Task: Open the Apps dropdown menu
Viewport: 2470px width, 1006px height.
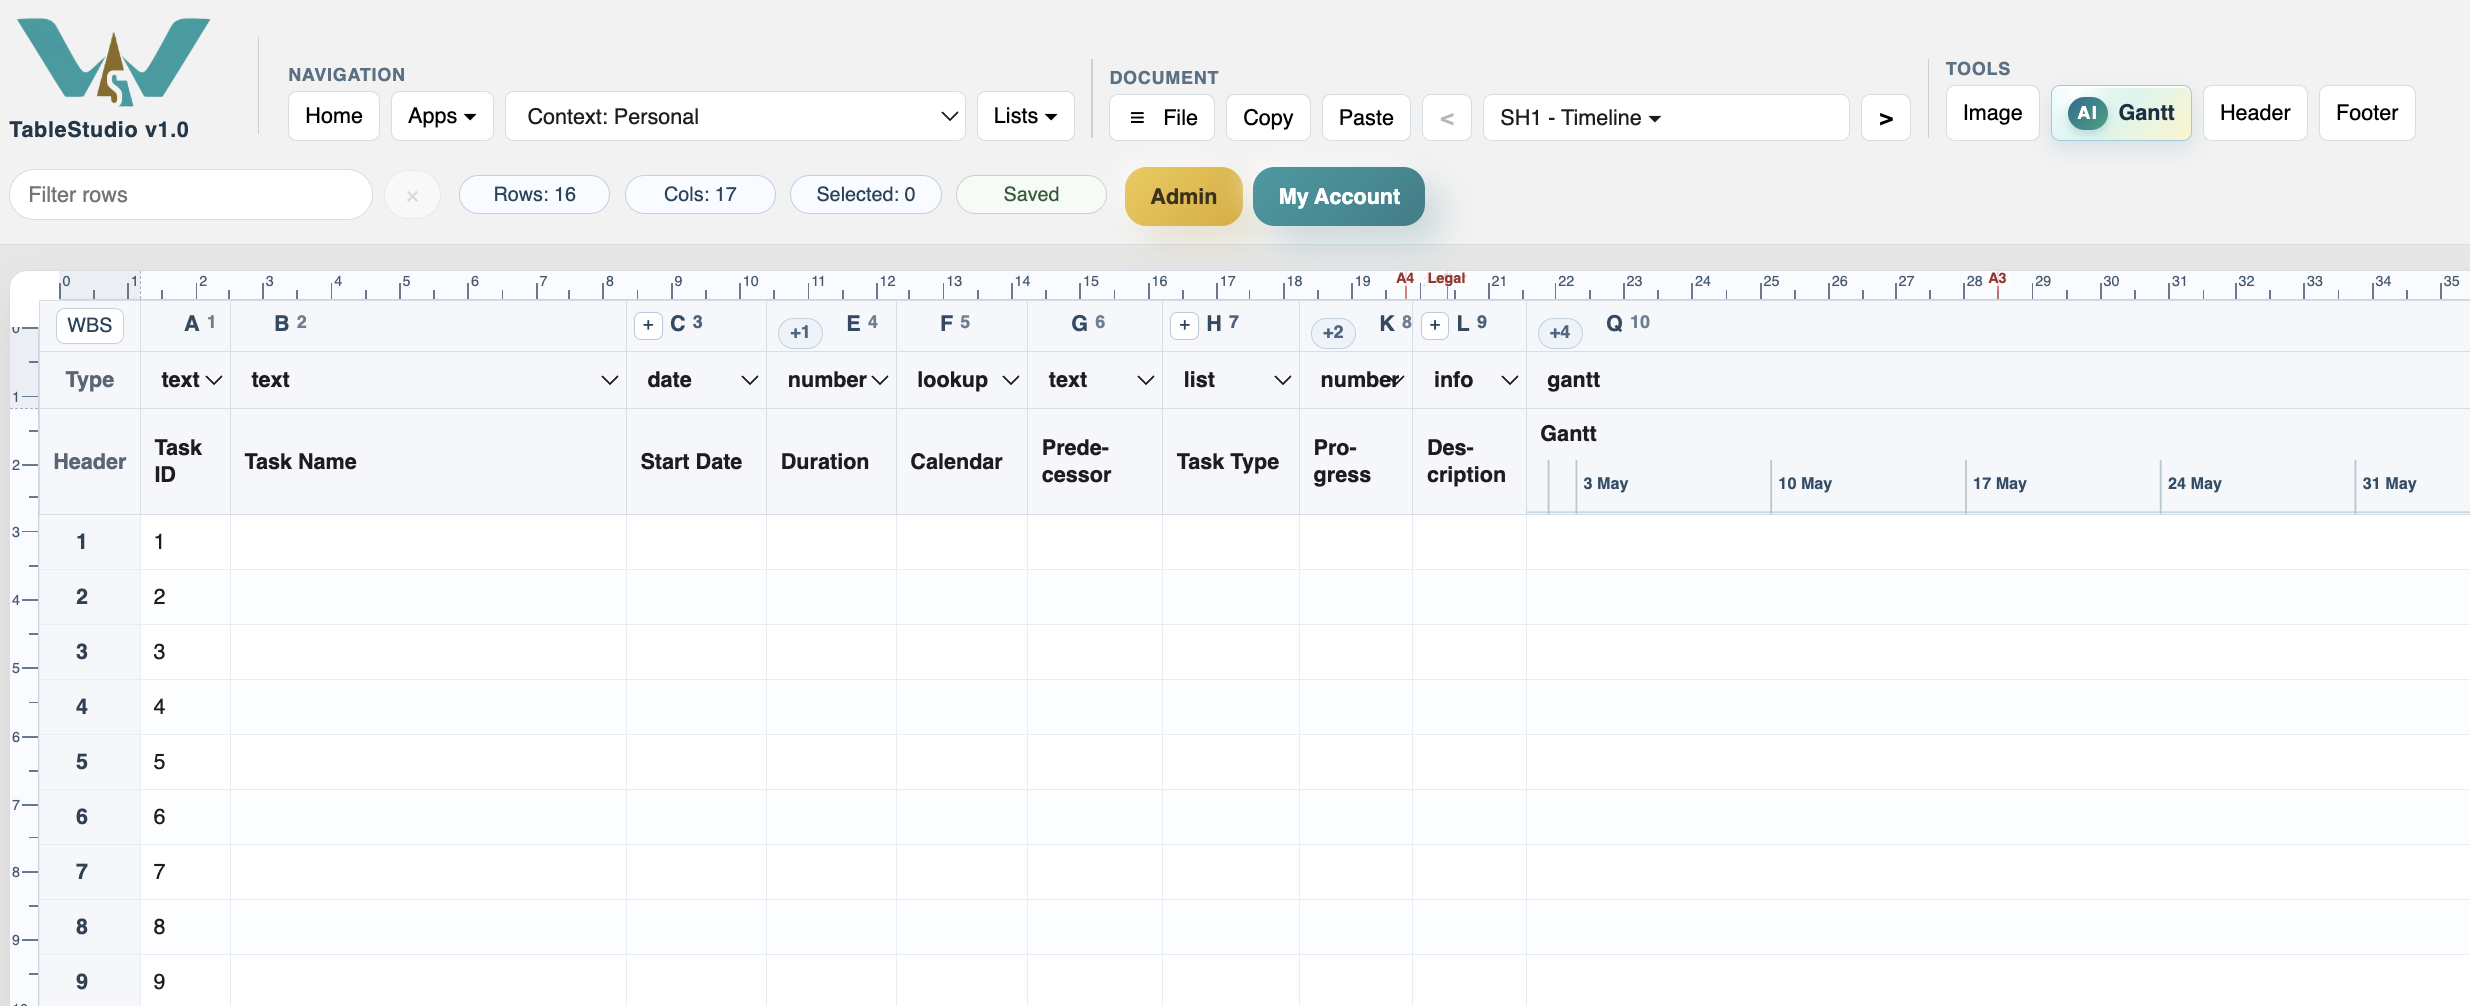Action: [442, 116]
